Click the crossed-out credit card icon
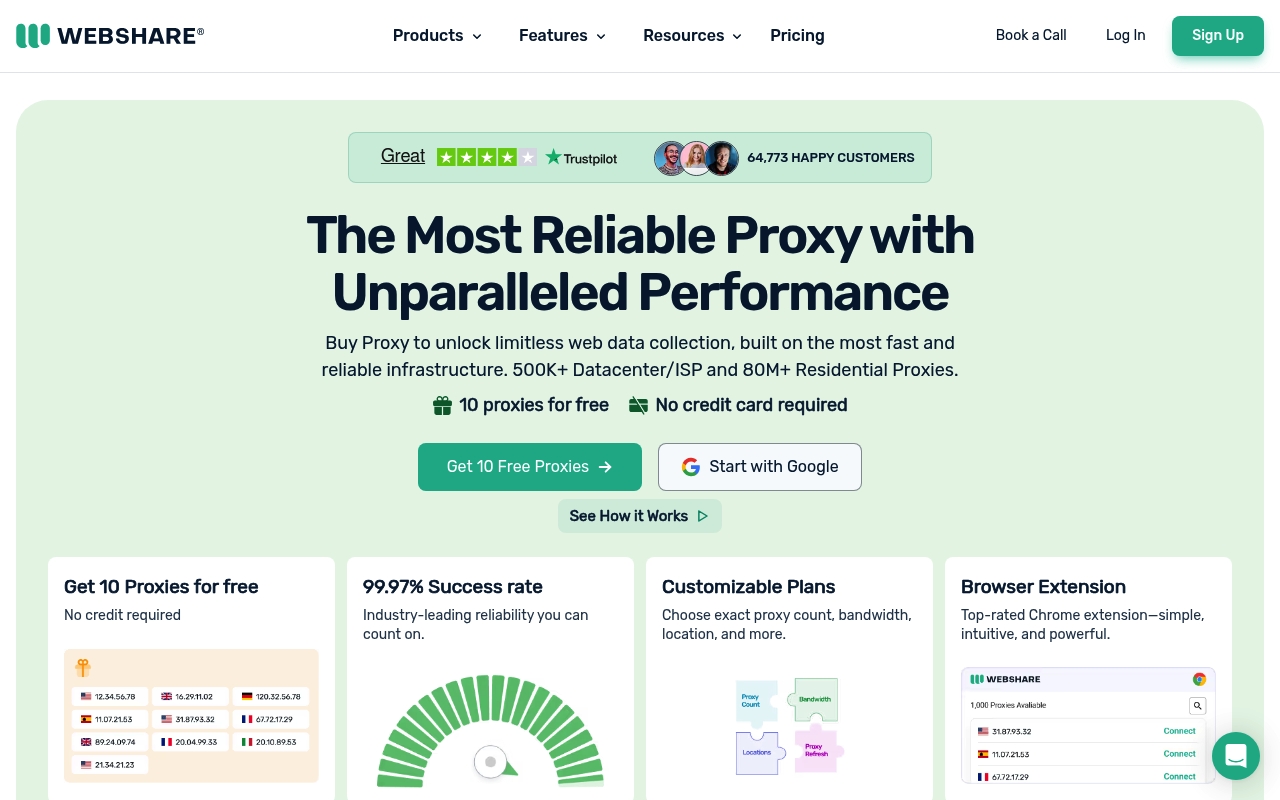Viewport: 1280px width, 800px height. click(x=638, y=405)
